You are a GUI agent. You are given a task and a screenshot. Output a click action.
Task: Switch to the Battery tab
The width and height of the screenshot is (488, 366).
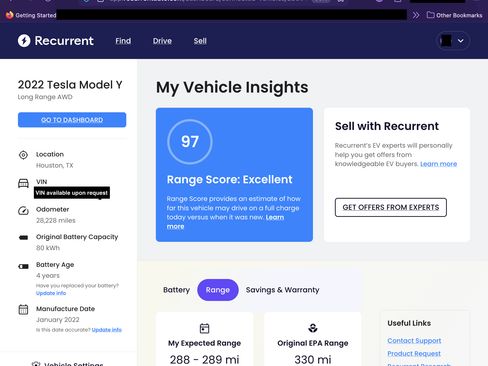click(x=176, y=290)
